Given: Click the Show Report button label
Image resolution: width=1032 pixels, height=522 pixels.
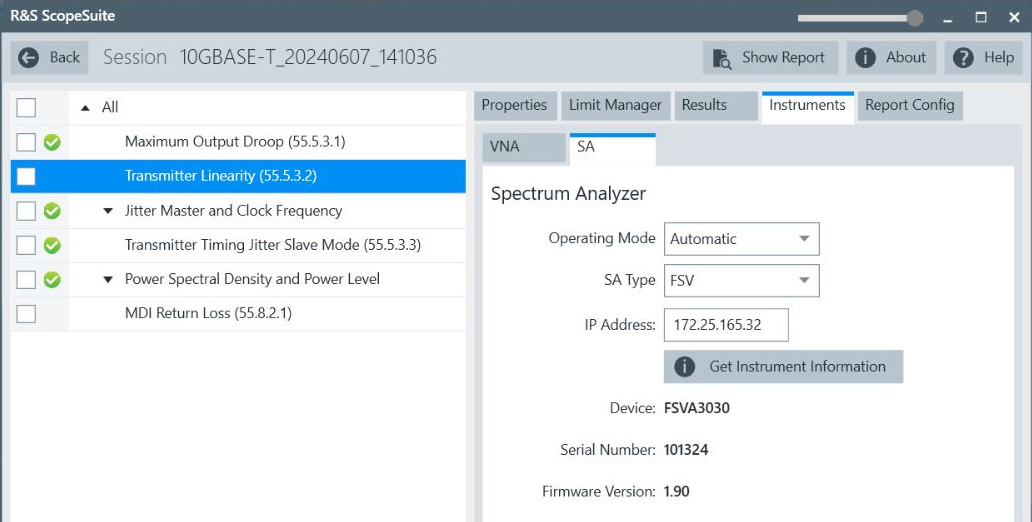Looking at the screenshot, I should point(783,58).
